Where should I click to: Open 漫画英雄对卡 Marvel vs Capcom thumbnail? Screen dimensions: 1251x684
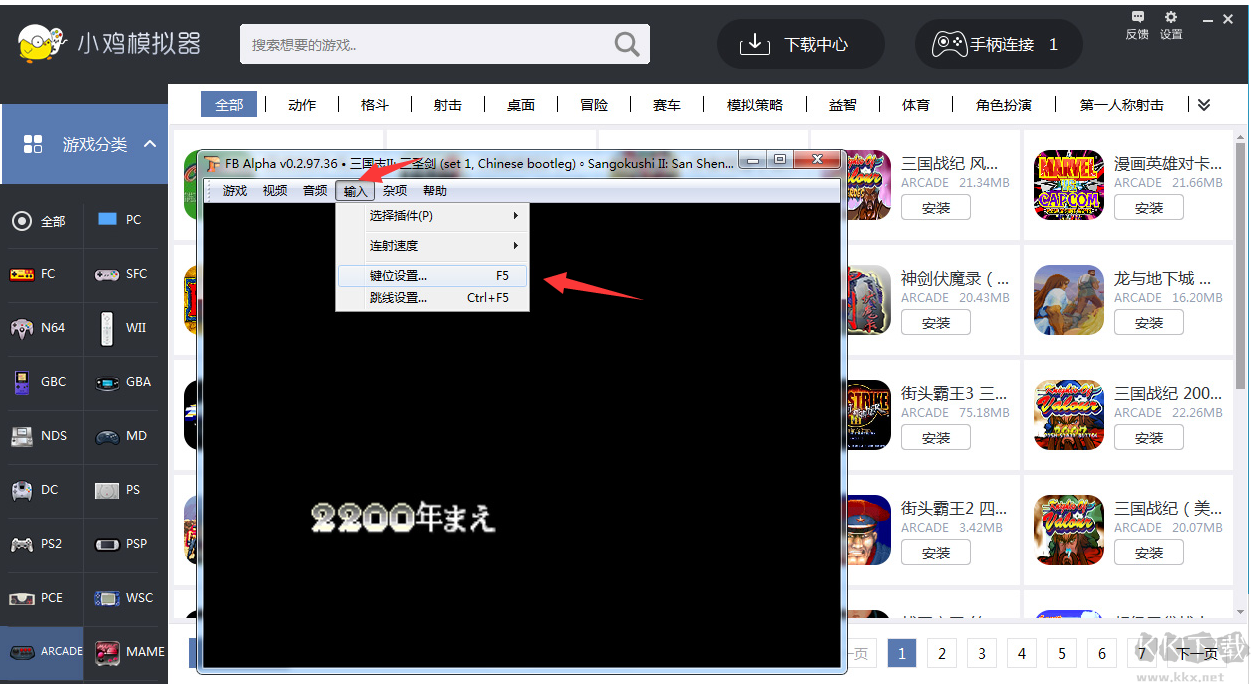tap(1068, 185)
